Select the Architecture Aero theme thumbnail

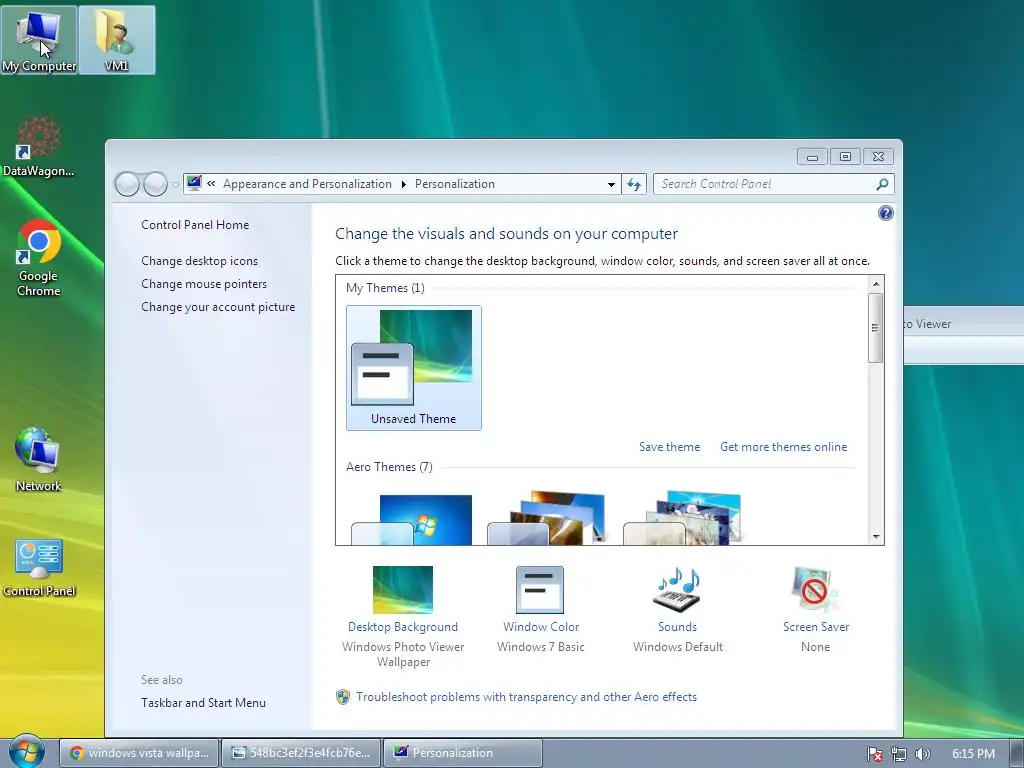click(547, 518)
